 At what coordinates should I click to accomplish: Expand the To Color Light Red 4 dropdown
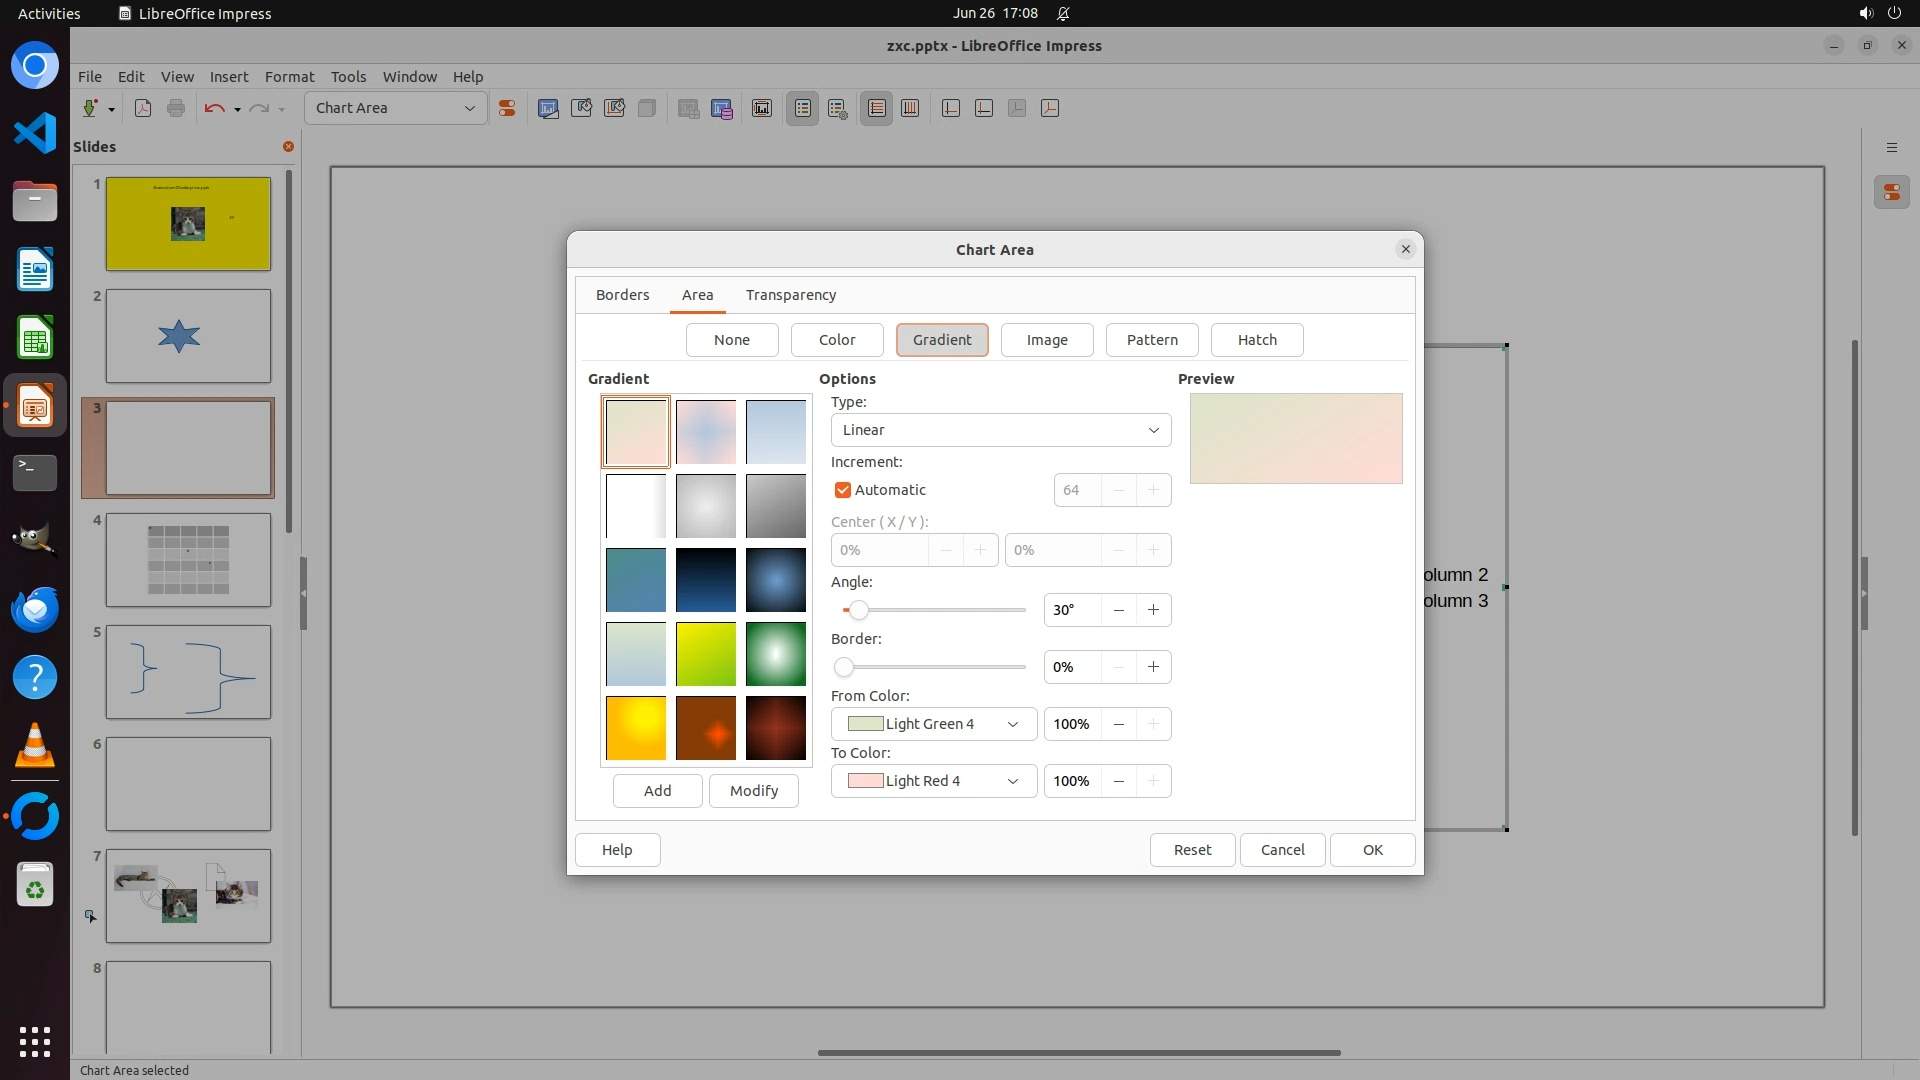click(933, 781)
